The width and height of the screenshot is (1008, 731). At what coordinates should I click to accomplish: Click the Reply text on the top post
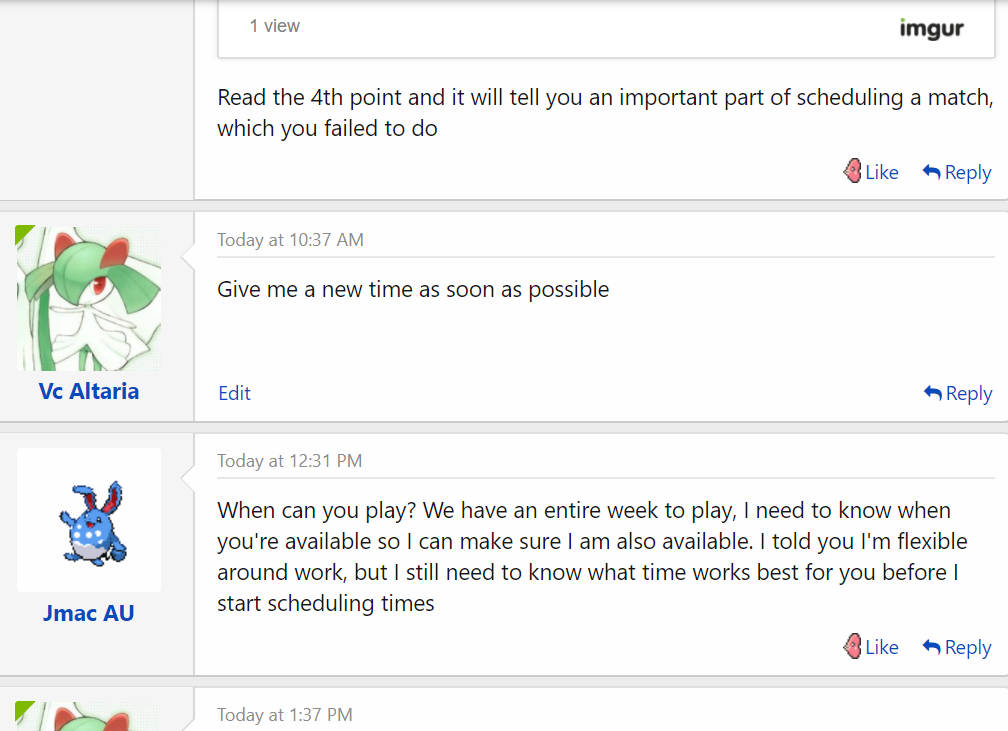[968, 172]
